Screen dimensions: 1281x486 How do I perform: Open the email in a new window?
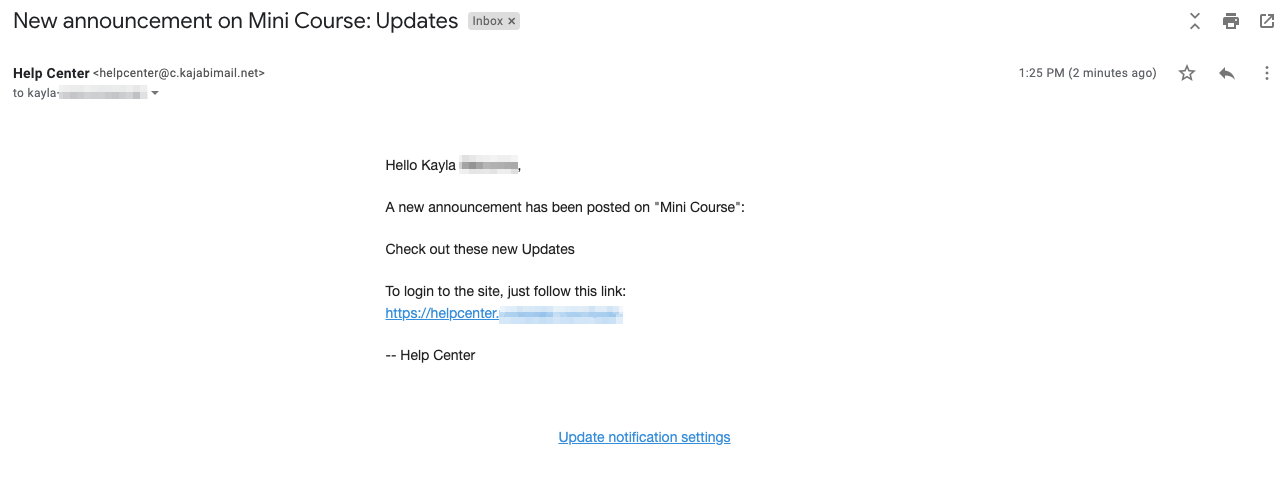click(x=1266, y=21)
